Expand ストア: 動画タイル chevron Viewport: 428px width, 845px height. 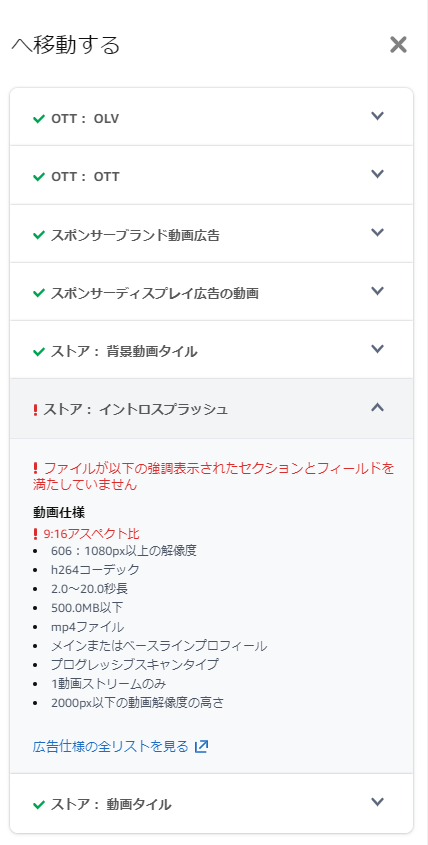(377, 801)
